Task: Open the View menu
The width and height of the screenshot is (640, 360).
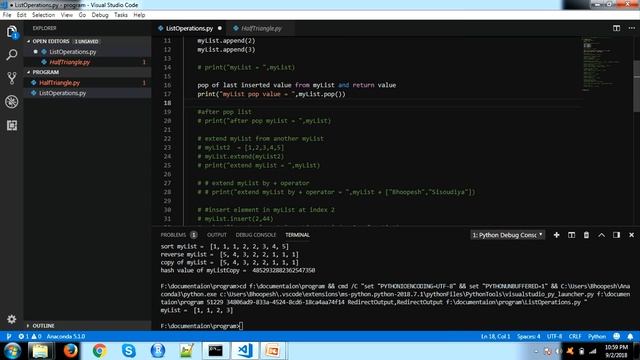Action: pyautogui.click(x=67, y=15)
